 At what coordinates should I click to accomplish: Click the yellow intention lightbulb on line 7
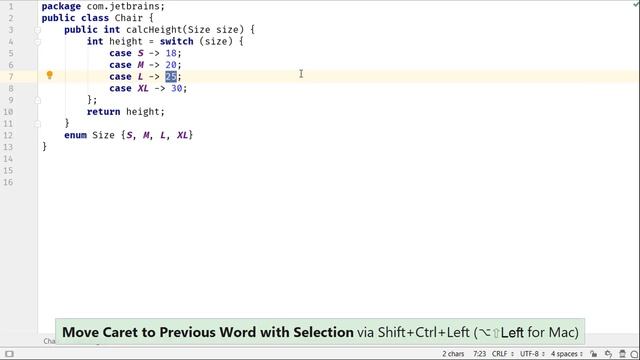pos(49,75)
